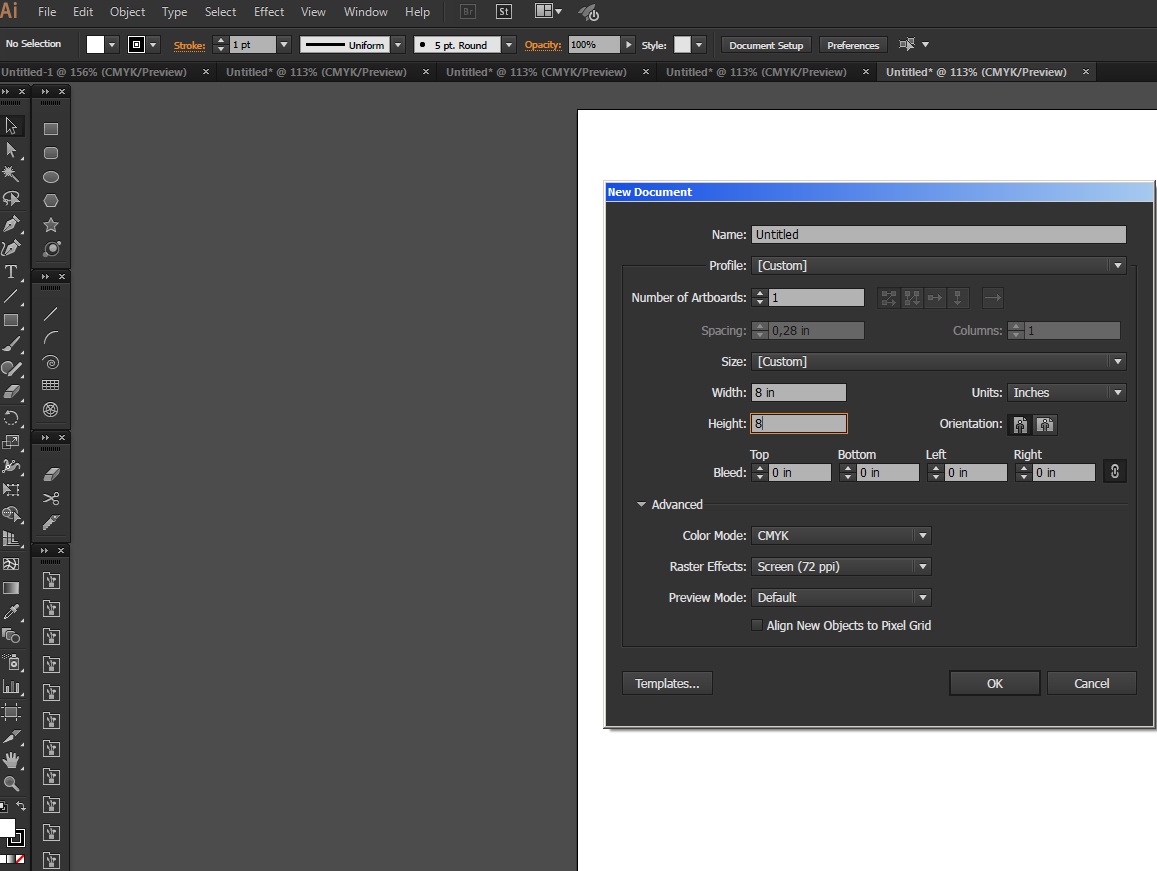Click the Scissors tool icon
The image size is (1157, 871).
(x=51, y=498)
